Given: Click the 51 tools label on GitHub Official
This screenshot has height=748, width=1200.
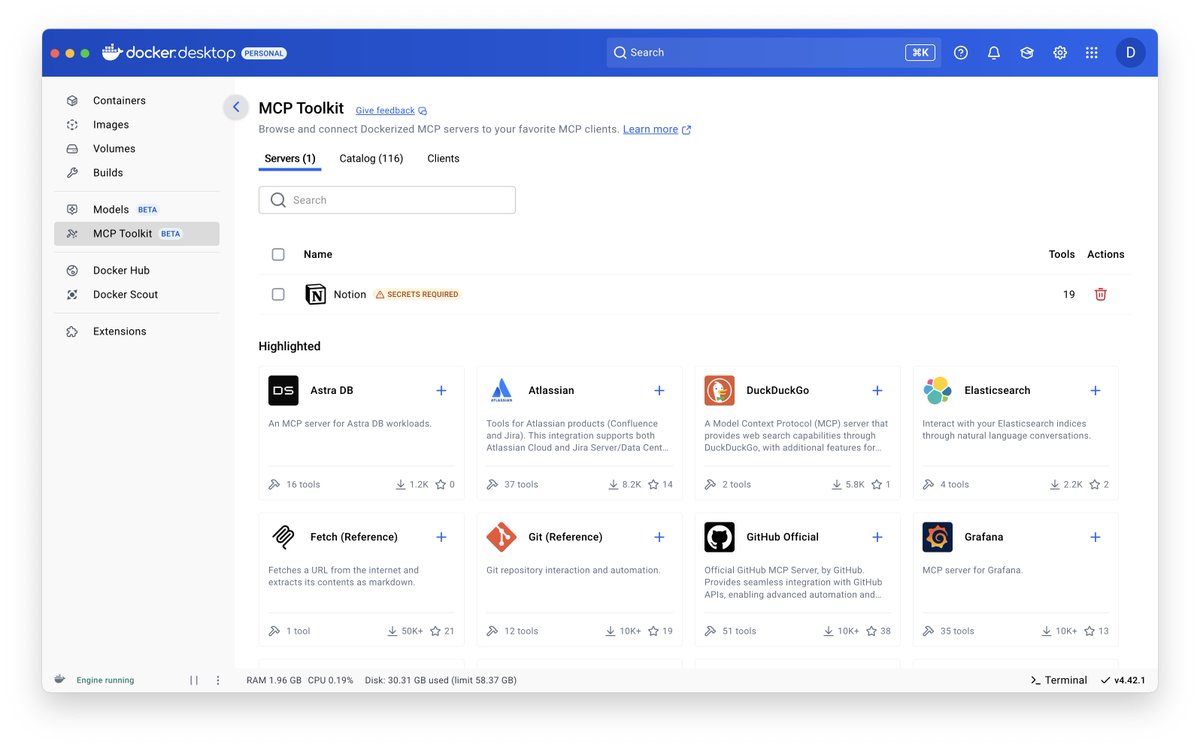Looking at the screenshot, I should [739, 631].
